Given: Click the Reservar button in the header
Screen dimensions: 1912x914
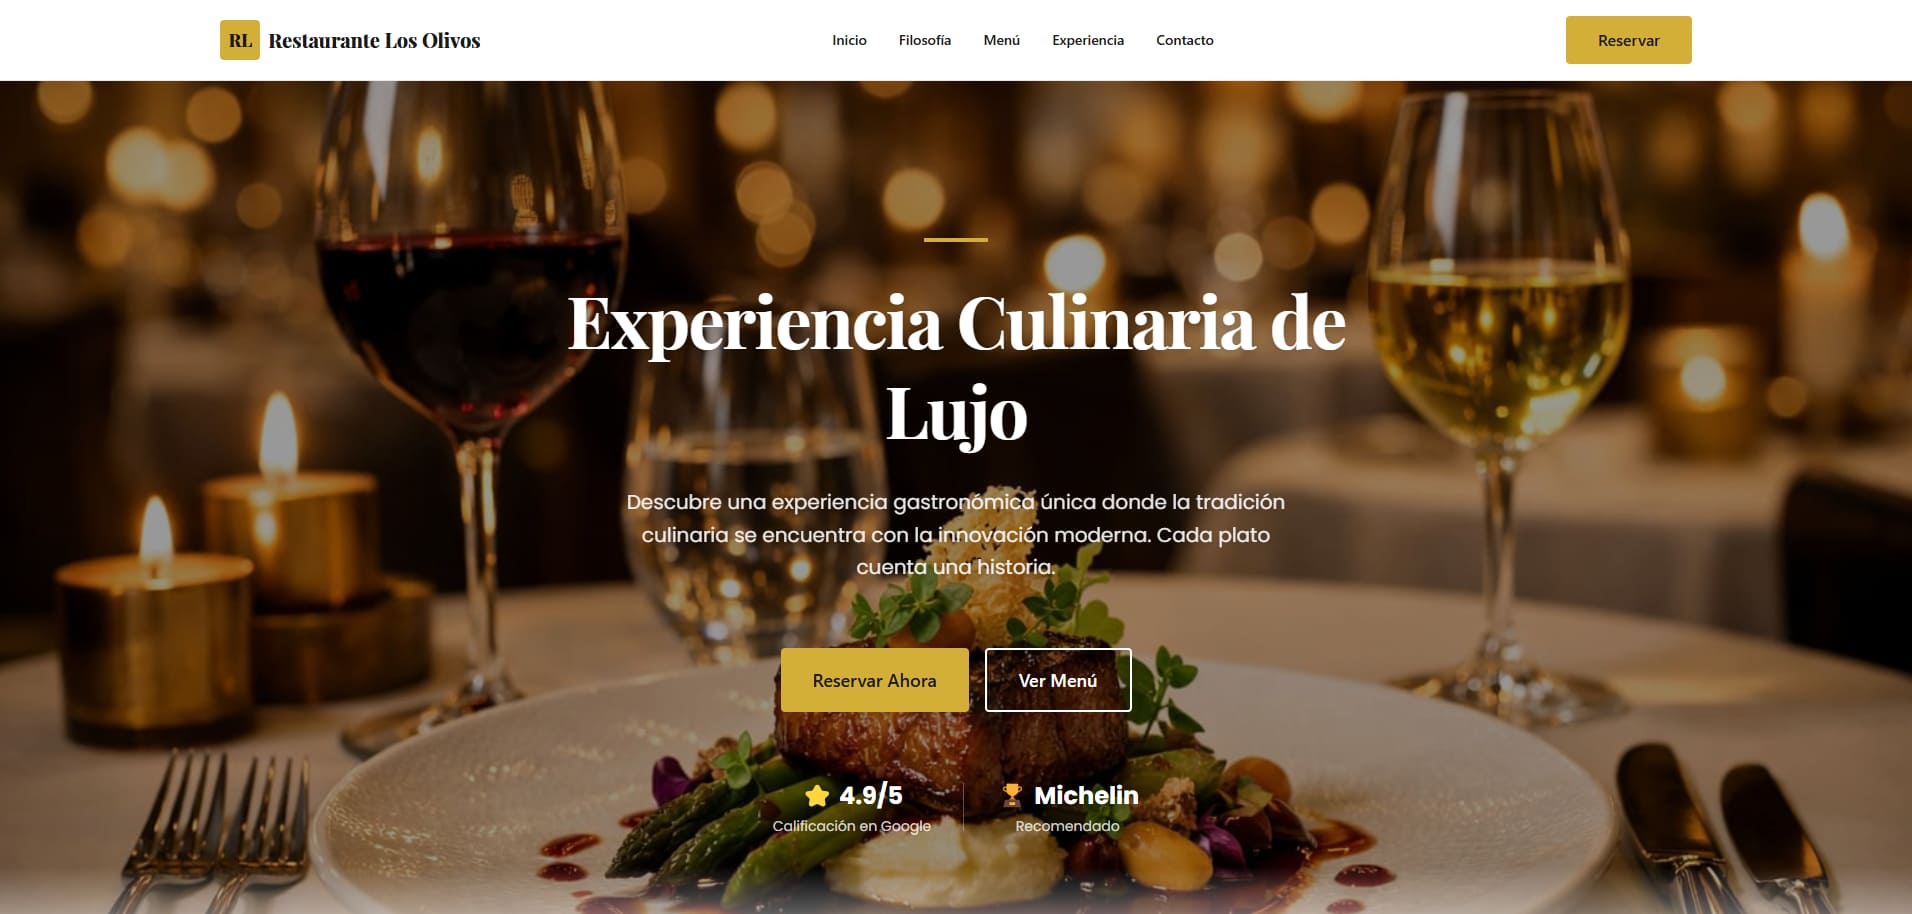Looking at the screenshot, I should click(1628, 40).
